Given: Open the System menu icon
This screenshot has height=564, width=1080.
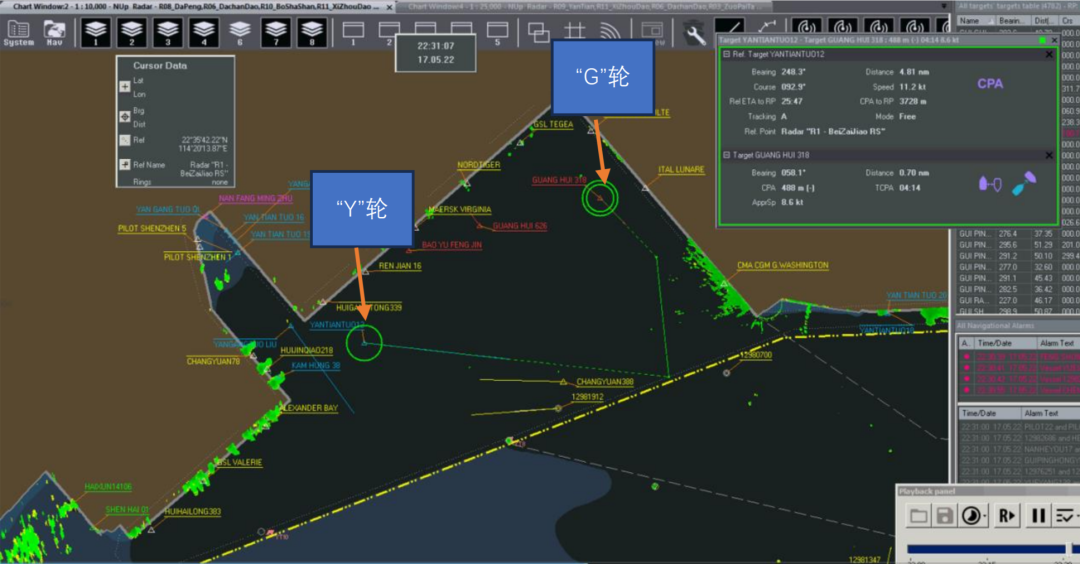Looking at the screenshot, I should click(18, 32).
